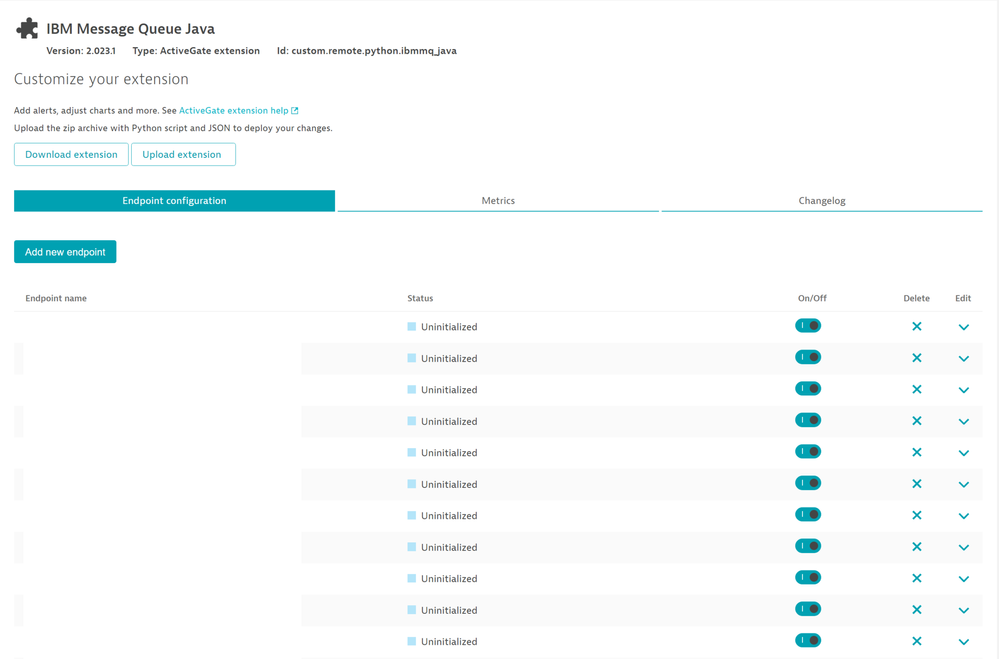Switch to the Metrics tab

pyautogui.click(x=498, y=201)
